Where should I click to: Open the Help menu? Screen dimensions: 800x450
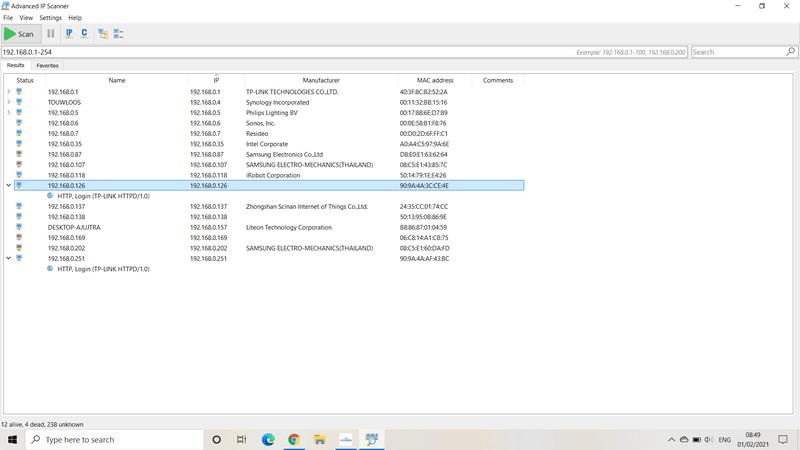pos(75,18)
